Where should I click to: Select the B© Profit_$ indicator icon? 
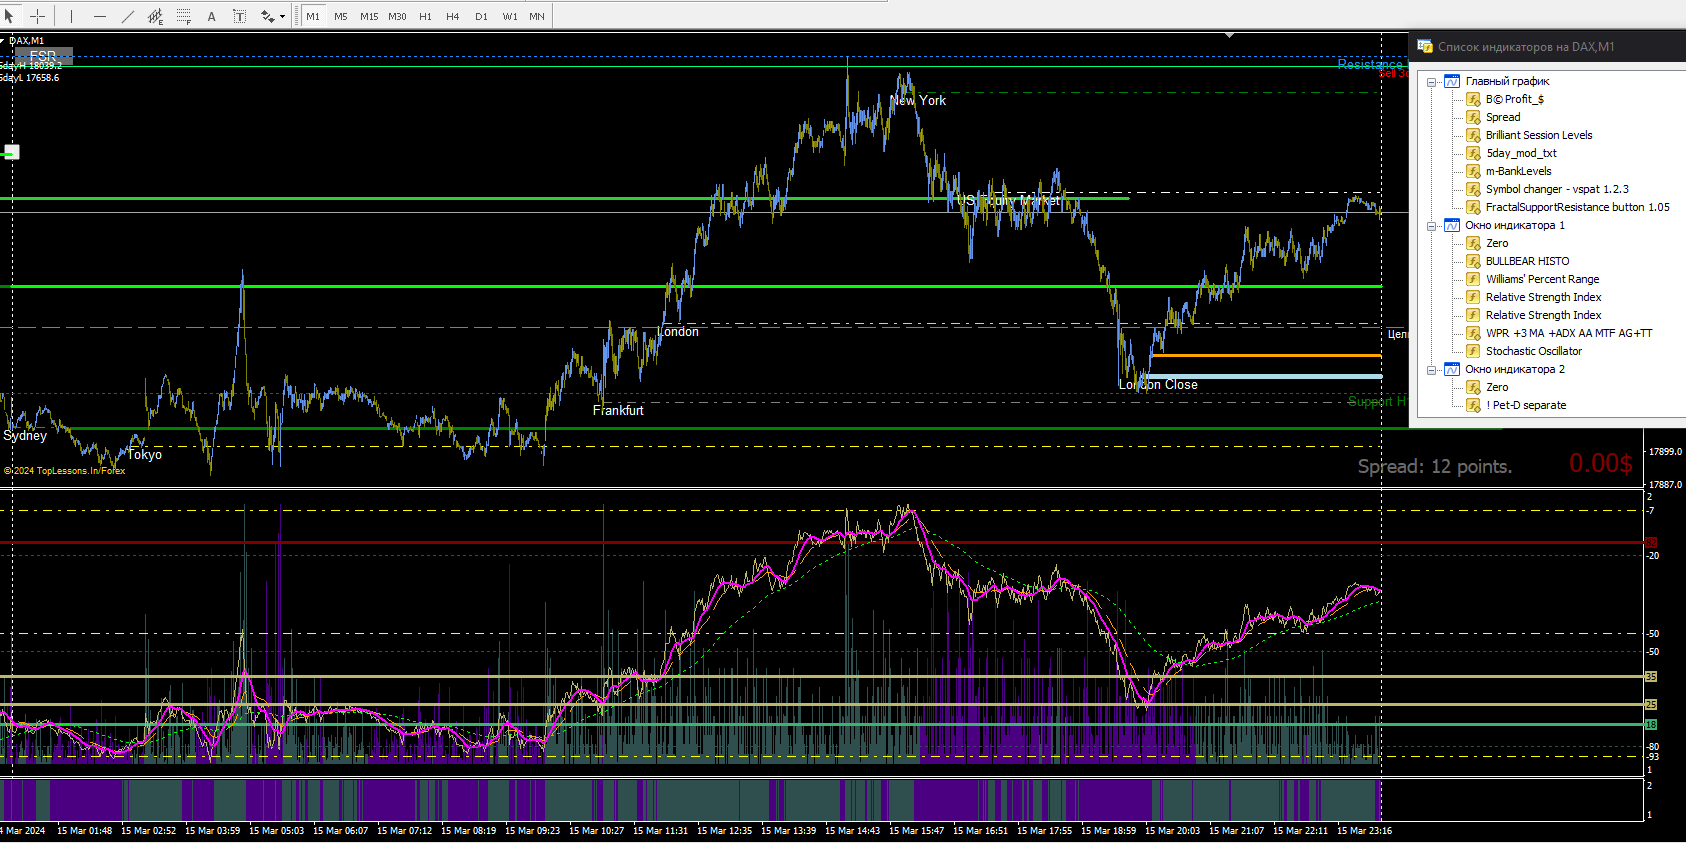click(x=1473, y=99)
